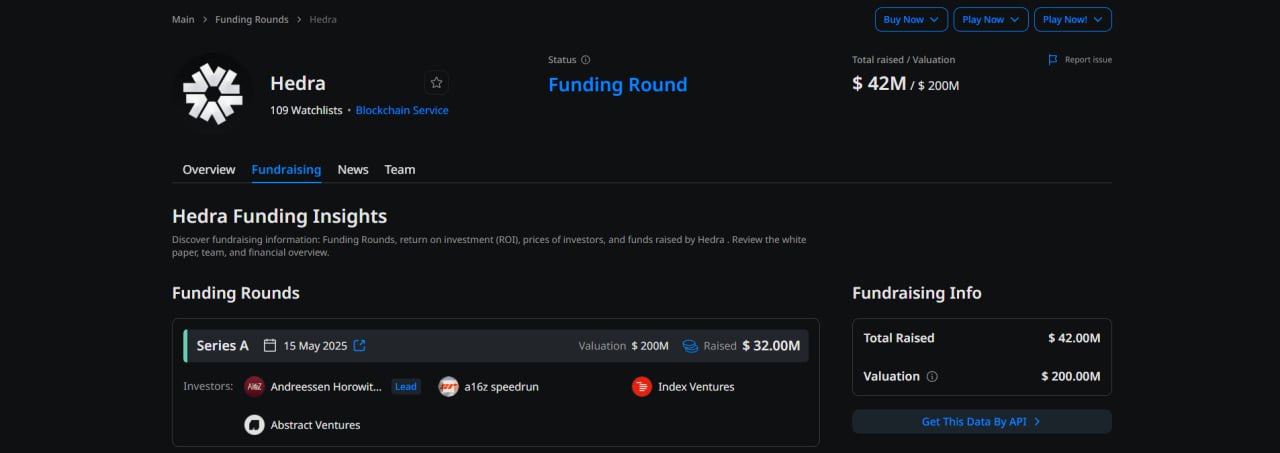Click the Valuation info icon in Fundraising Info

(932, 377)
